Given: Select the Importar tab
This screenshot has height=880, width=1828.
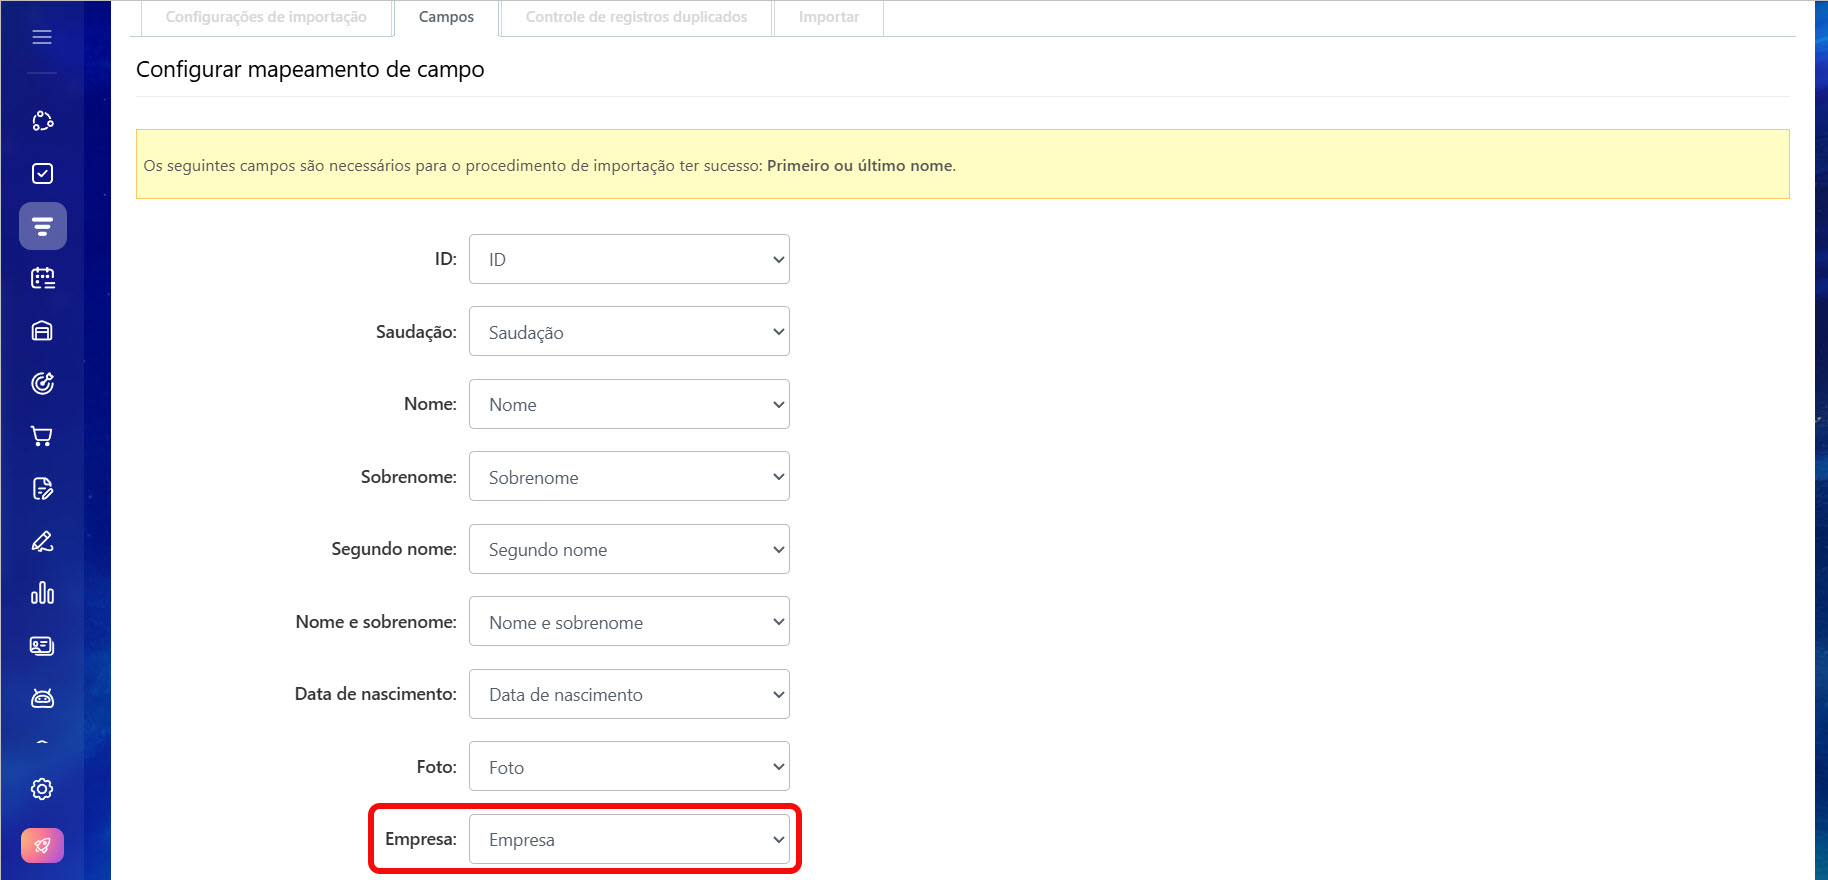Looking at the screenshot, I should pyautogui.click(x=828, y=17).
